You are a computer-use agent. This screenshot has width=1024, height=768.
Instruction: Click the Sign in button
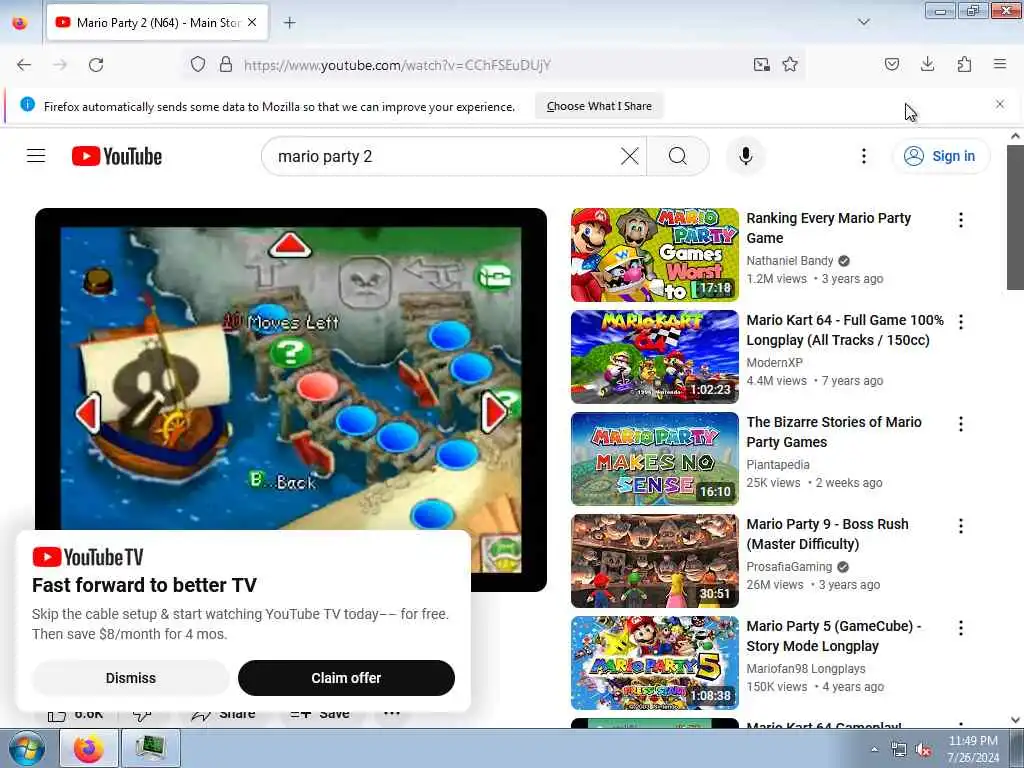click(x=941, y=156)
